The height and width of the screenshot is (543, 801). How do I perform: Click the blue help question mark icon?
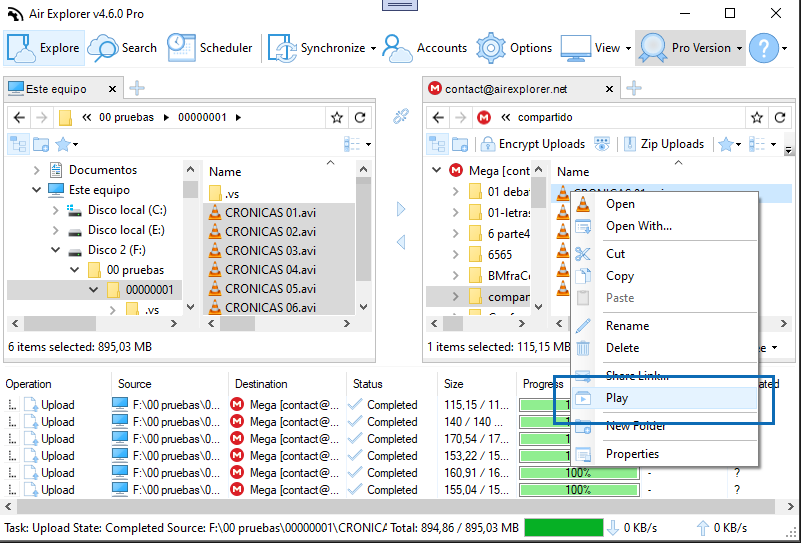(764, 48)
